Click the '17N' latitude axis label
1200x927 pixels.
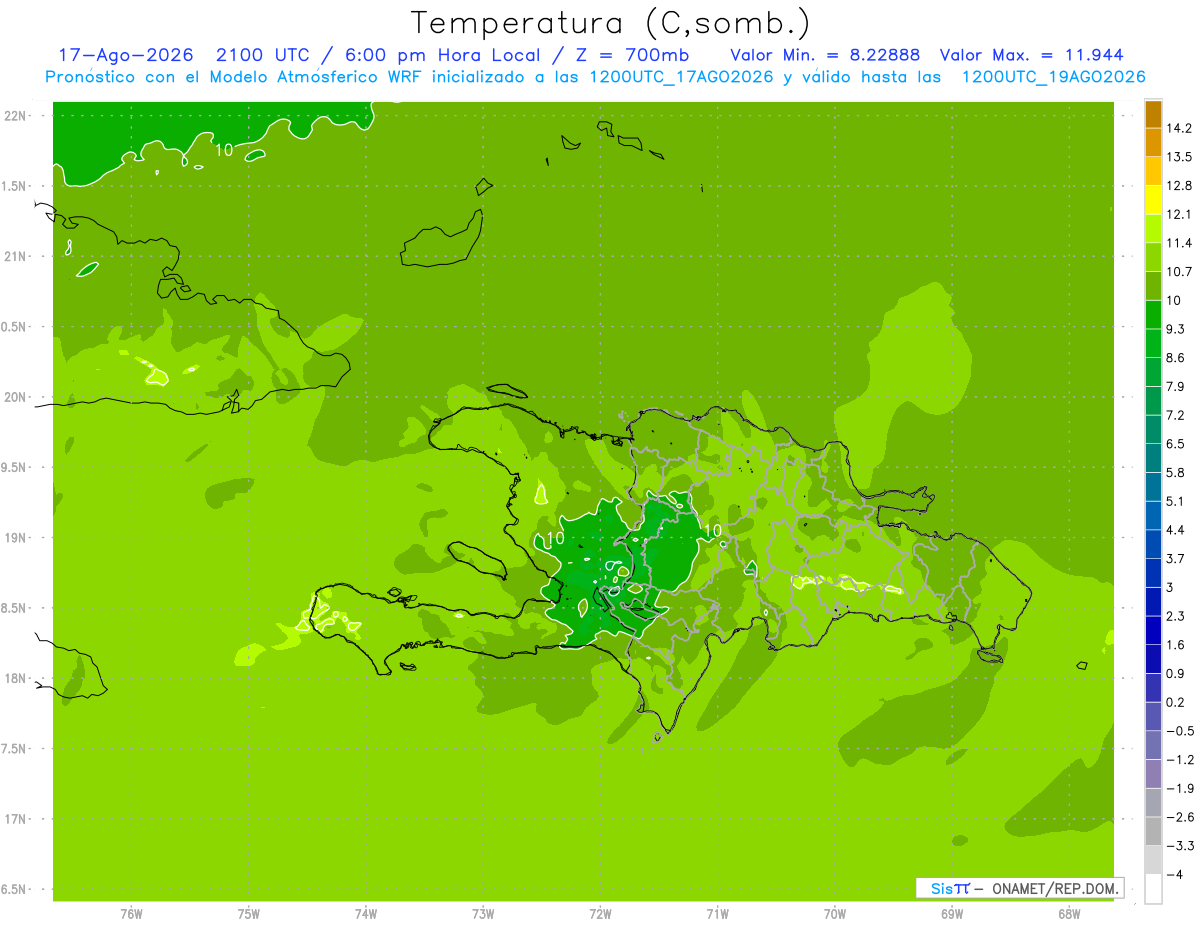(16, 819)
